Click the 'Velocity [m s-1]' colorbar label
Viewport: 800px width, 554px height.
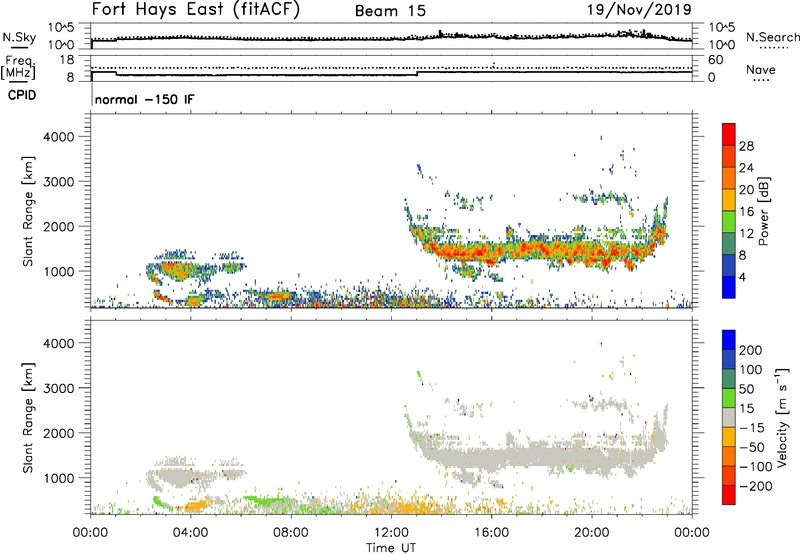pos(783,417)
